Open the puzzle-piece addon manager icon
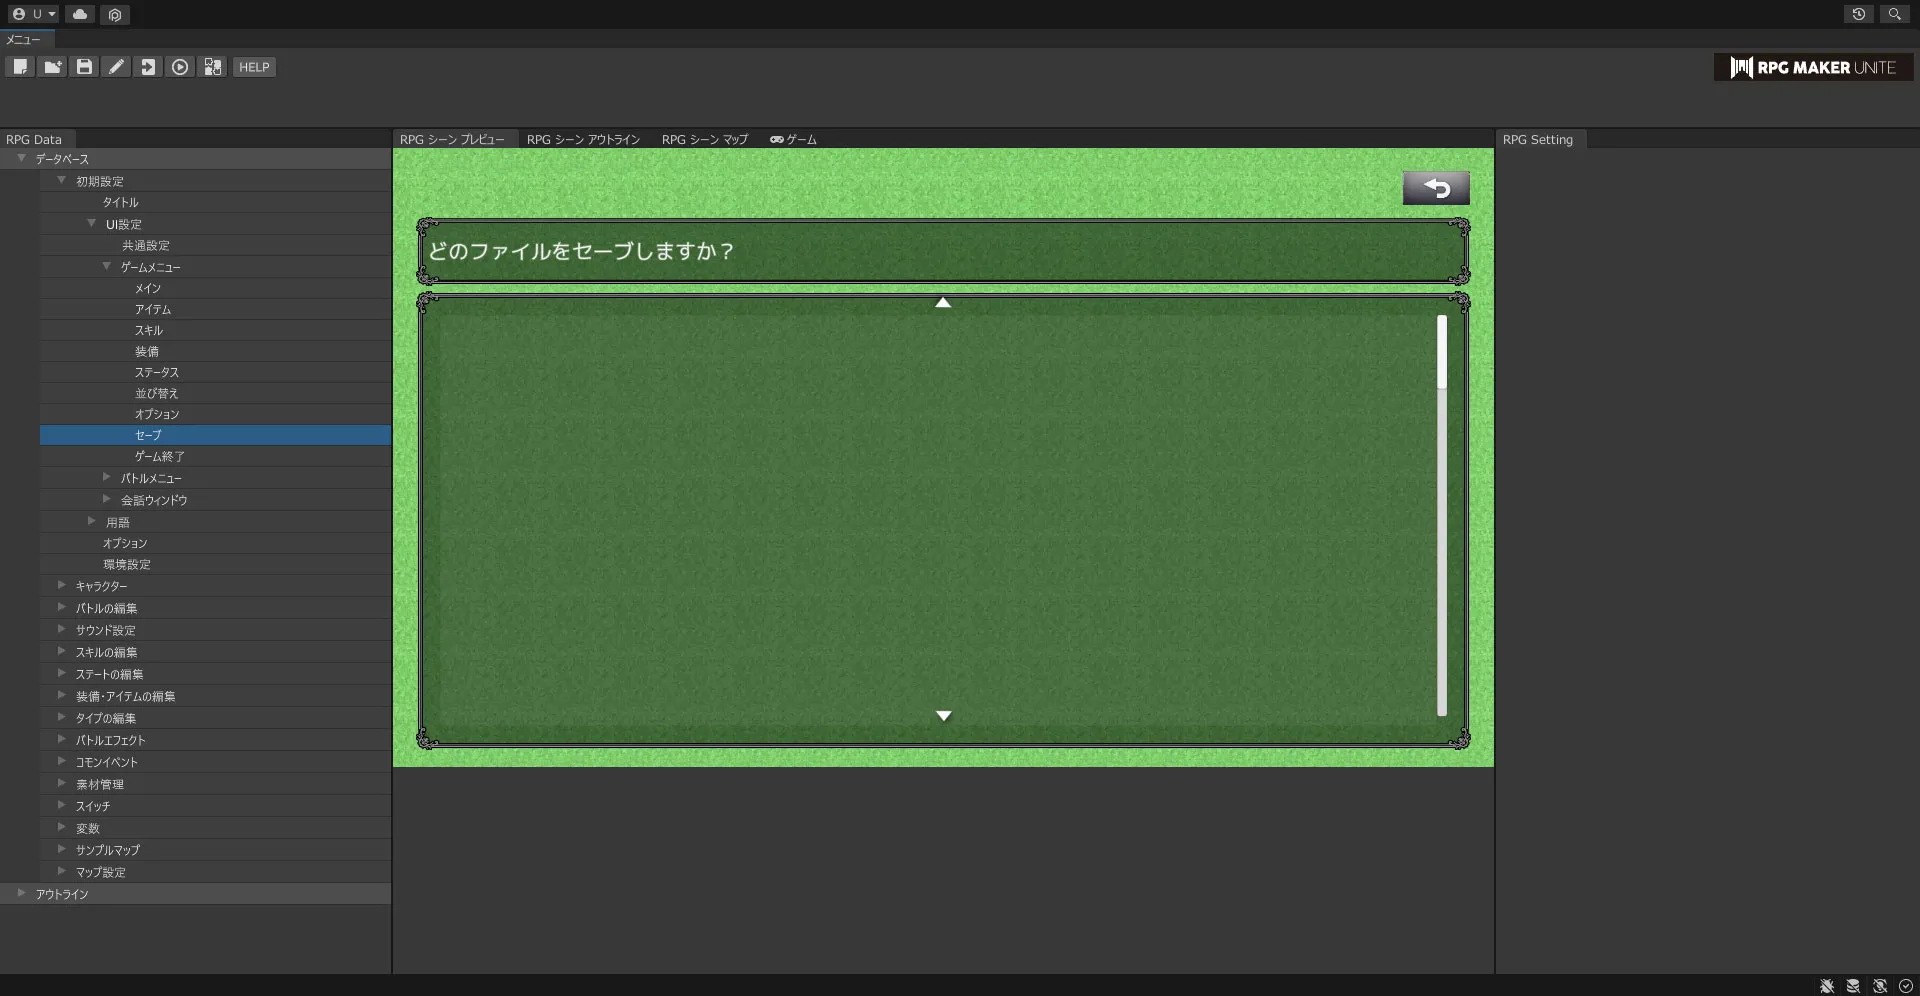The width and height of the screenshot is (1920, 996). pos(213,67)
